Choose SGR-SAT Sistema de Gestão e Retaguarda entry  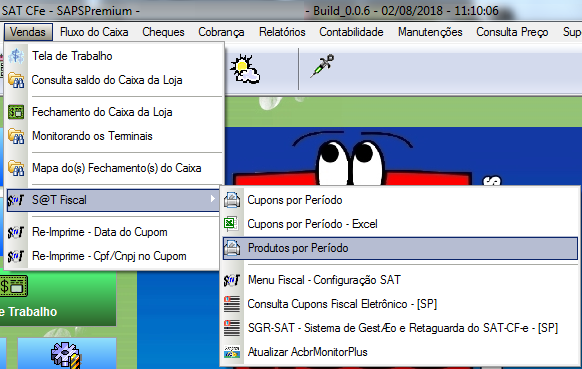point(403,328)
